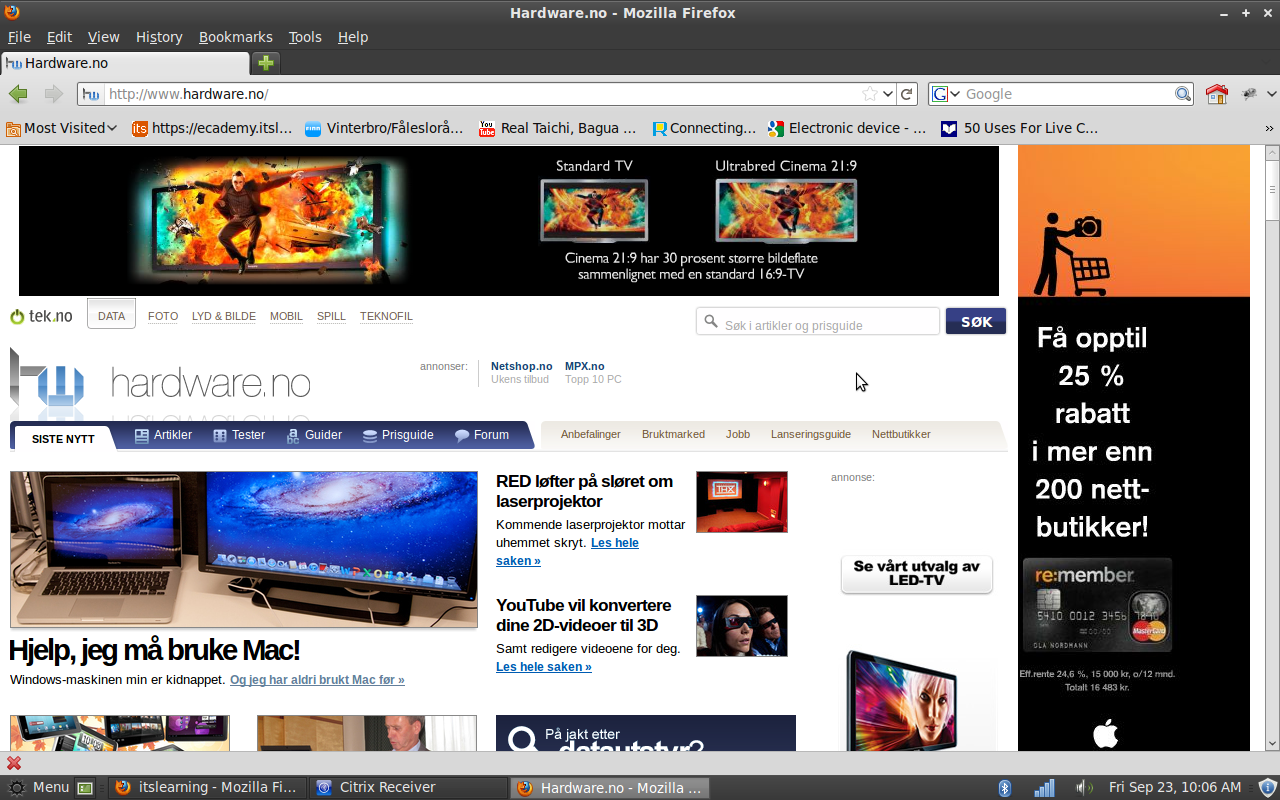
Task: Open the Help menu
Action: click(x=353, y=37)
